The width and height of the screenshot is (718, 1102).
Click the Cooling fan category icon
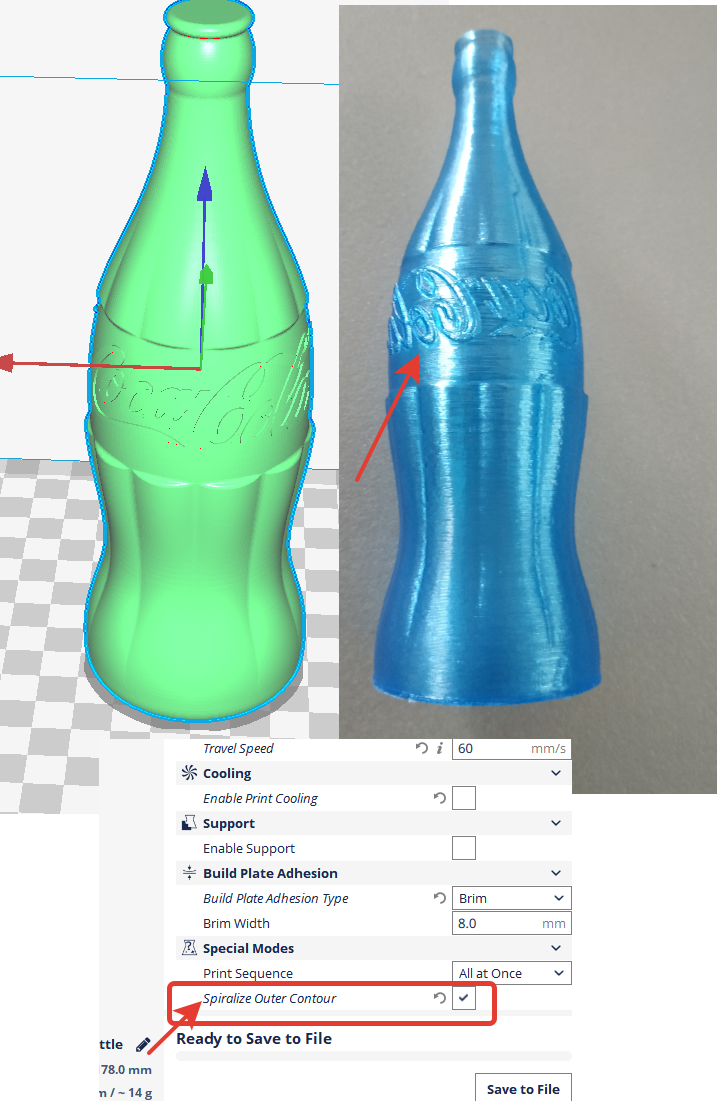click(x=189, y=773)
